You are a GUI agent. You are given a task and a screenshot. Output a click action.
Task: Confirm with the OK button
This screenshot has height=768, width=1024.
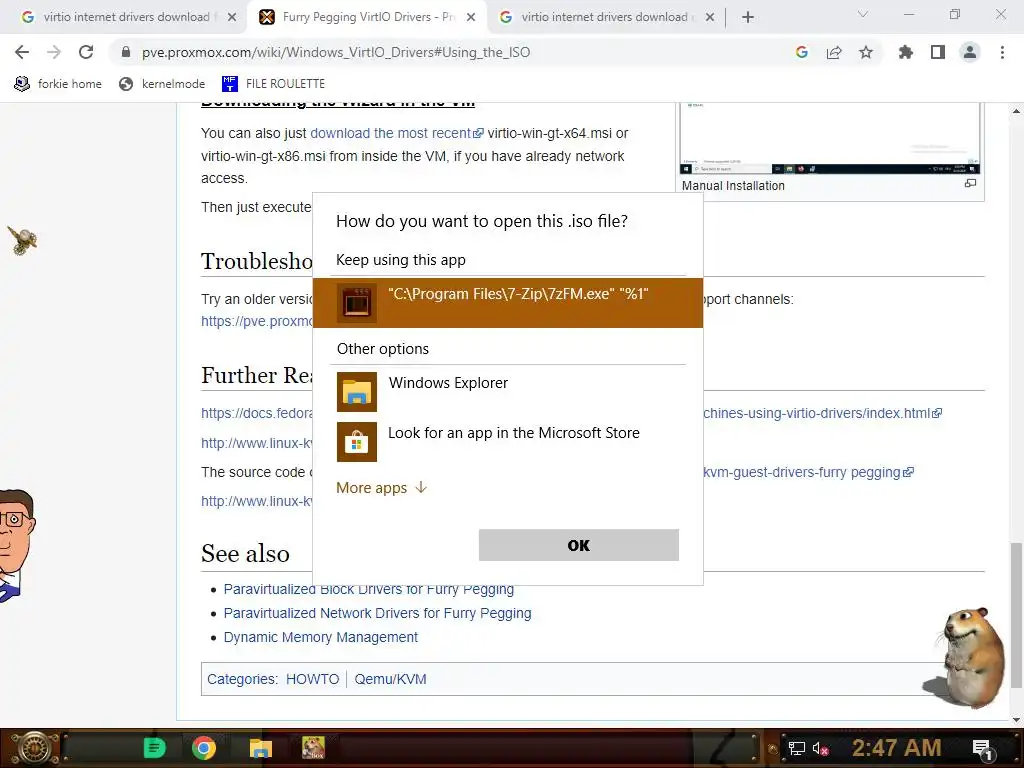click(579, 545)
